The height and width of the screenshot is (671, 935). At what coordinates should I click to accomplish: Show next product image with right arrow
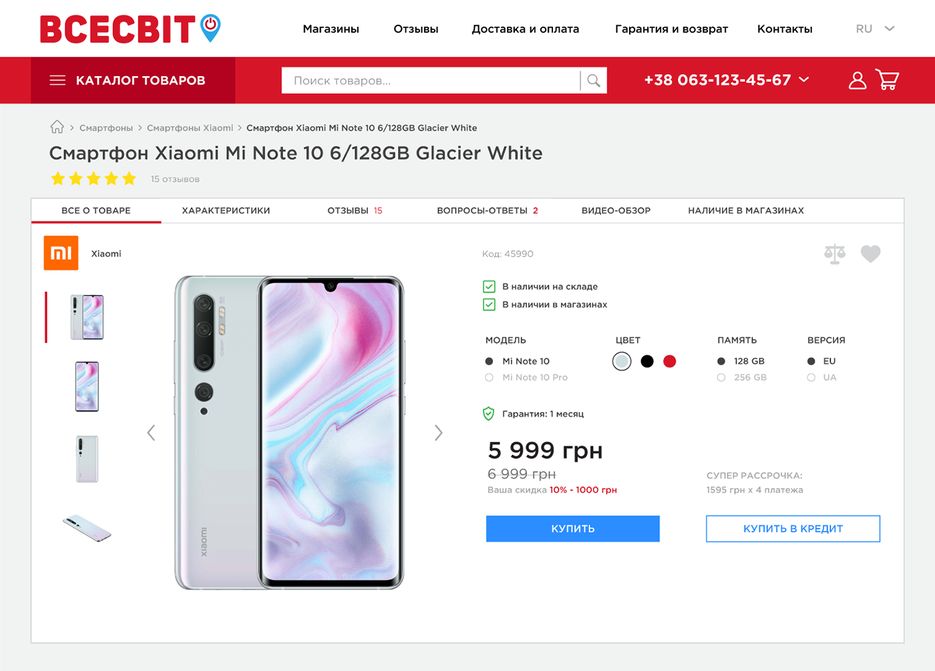438,432
